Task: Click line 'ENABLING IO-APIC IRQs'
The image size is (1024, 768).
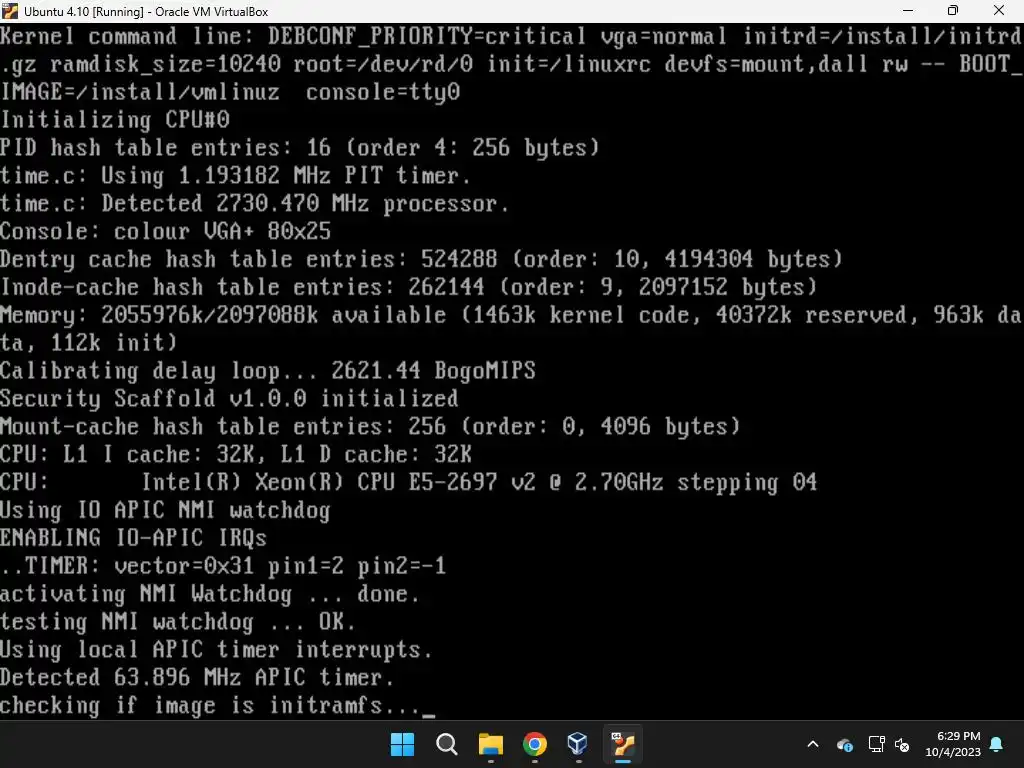Action: point(134,539)
